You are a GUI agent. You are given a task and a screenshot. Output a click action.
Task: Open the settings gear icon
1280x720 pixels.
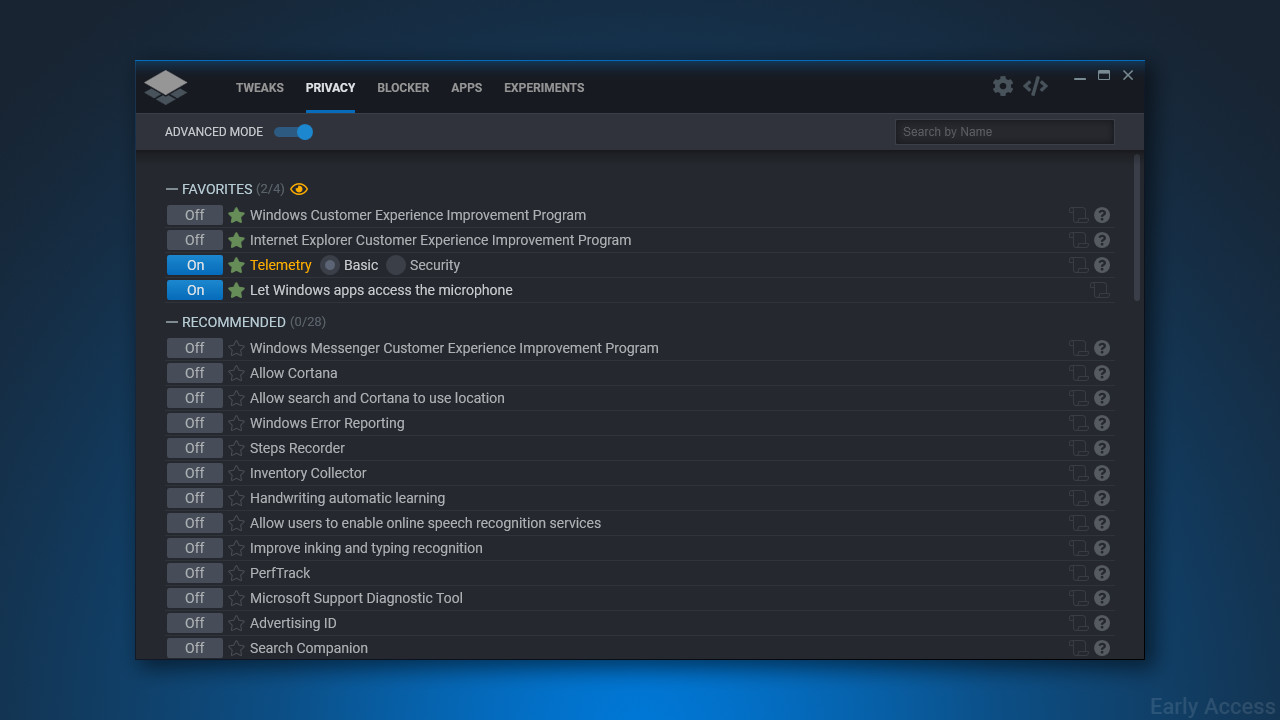[x=1003, y=86]
